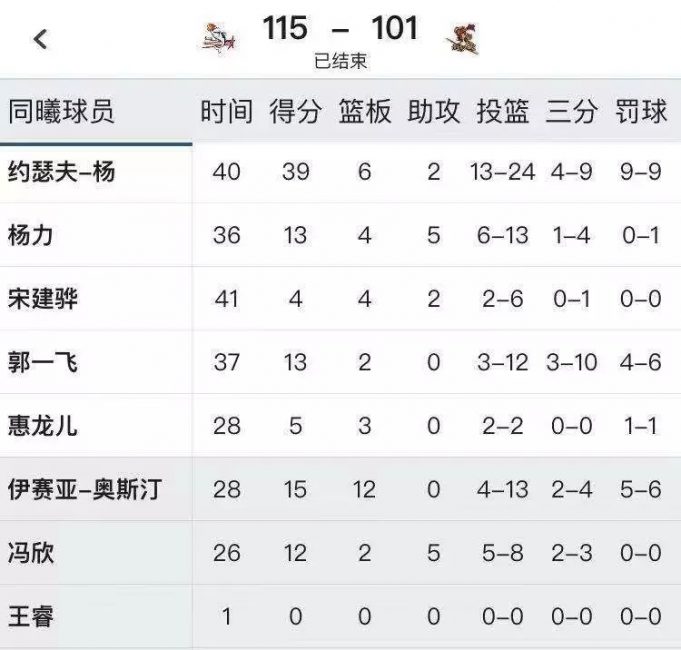Open the home team logo left of 115
The width and height of the screenshot is (681, 650).
(x=220, y=38)
